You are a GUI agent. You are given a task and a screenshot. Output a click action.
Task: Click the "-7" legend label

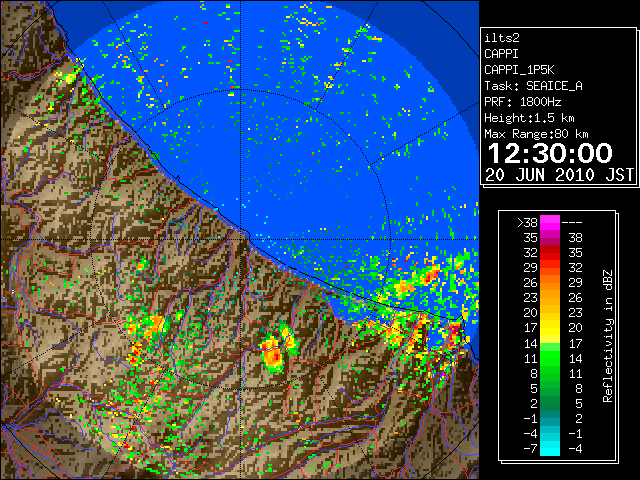coord(530,449)
